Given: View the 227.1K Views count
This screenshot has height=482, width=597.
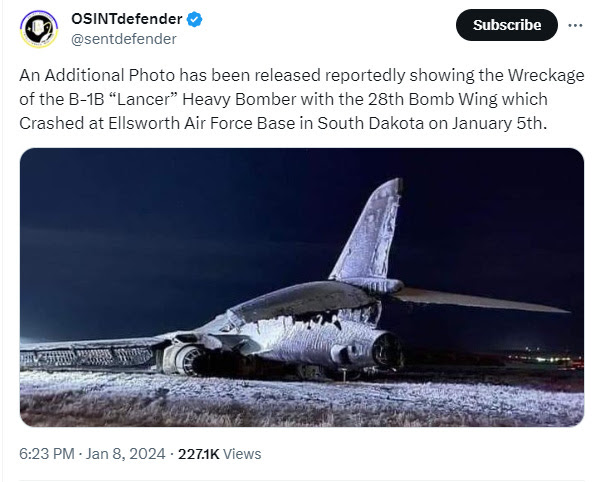Looking at the screenshot, I should (220, 454).
